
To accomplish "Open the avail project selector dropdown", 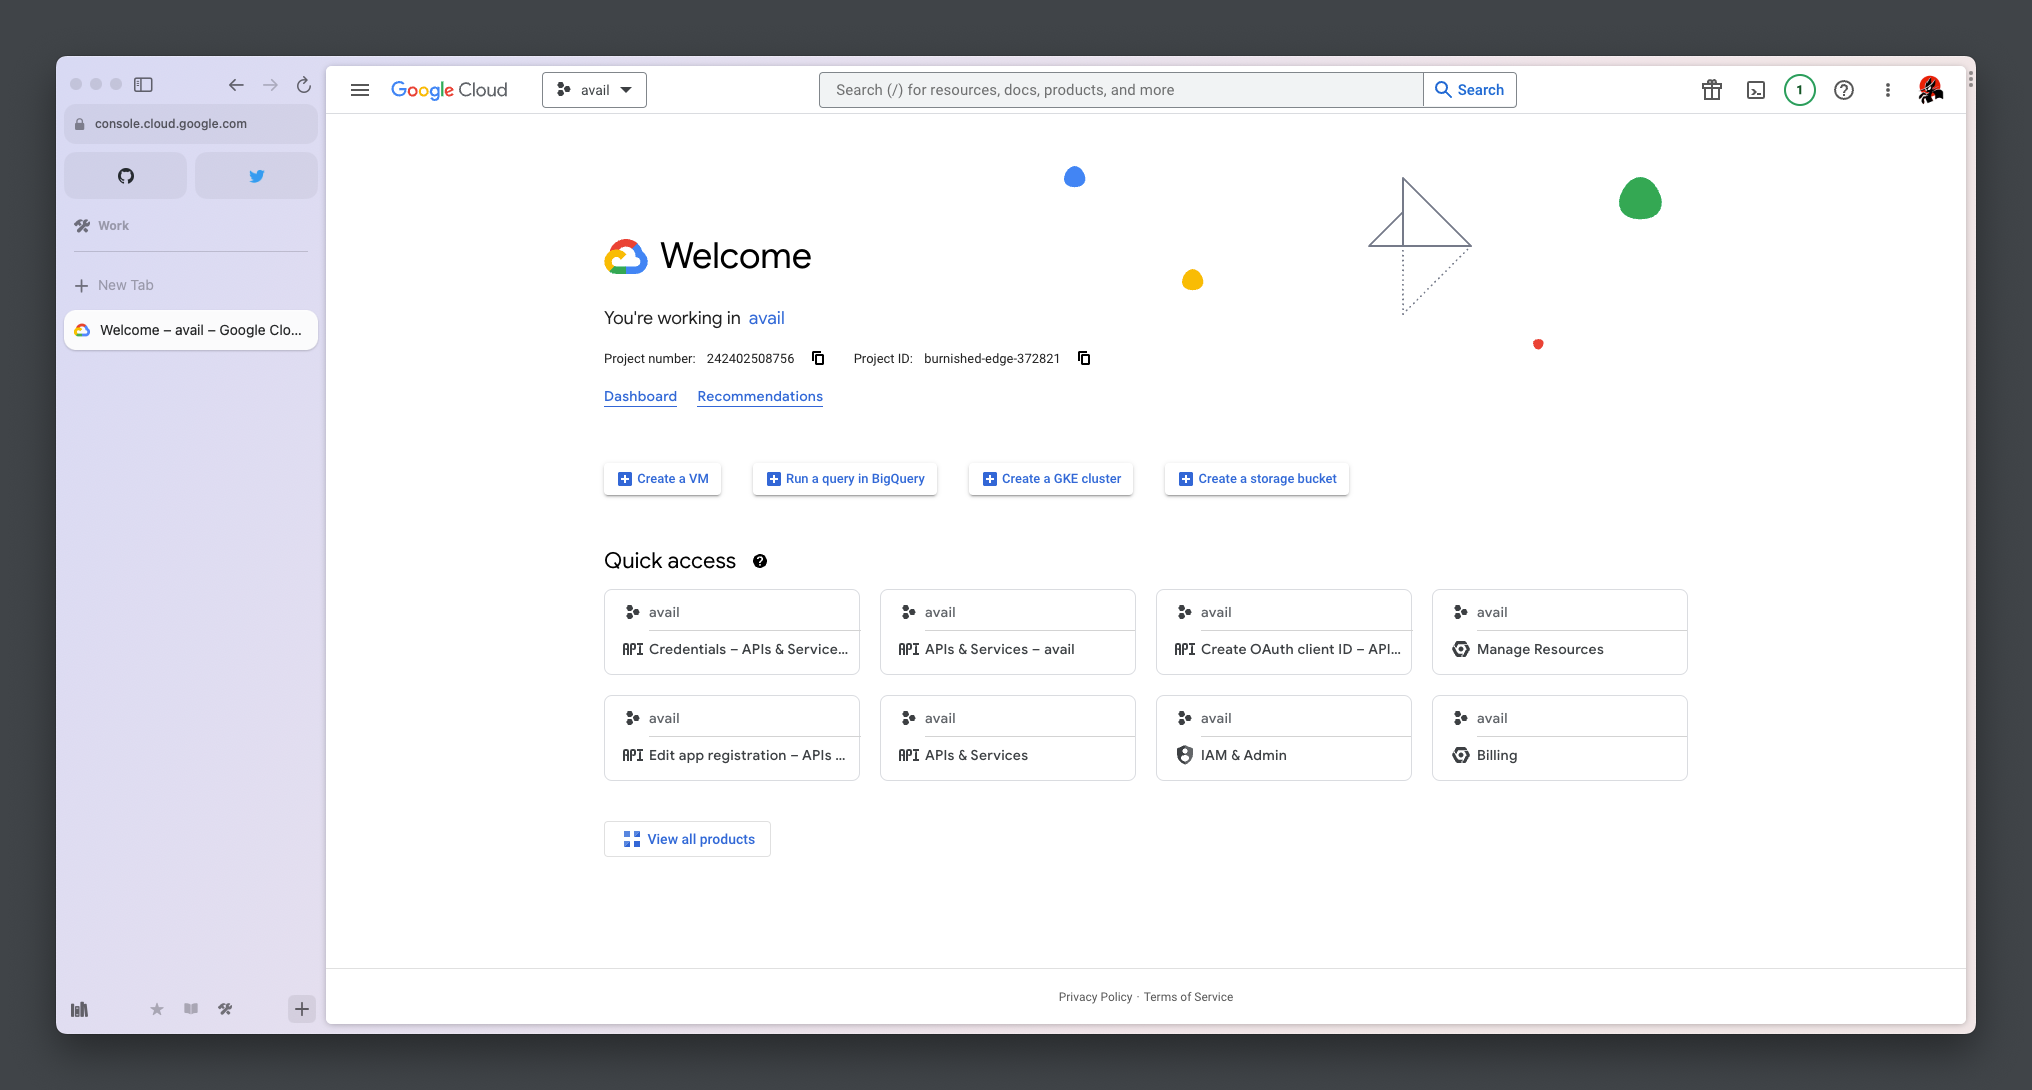I will pyautogui.click(x=594, y=90).
